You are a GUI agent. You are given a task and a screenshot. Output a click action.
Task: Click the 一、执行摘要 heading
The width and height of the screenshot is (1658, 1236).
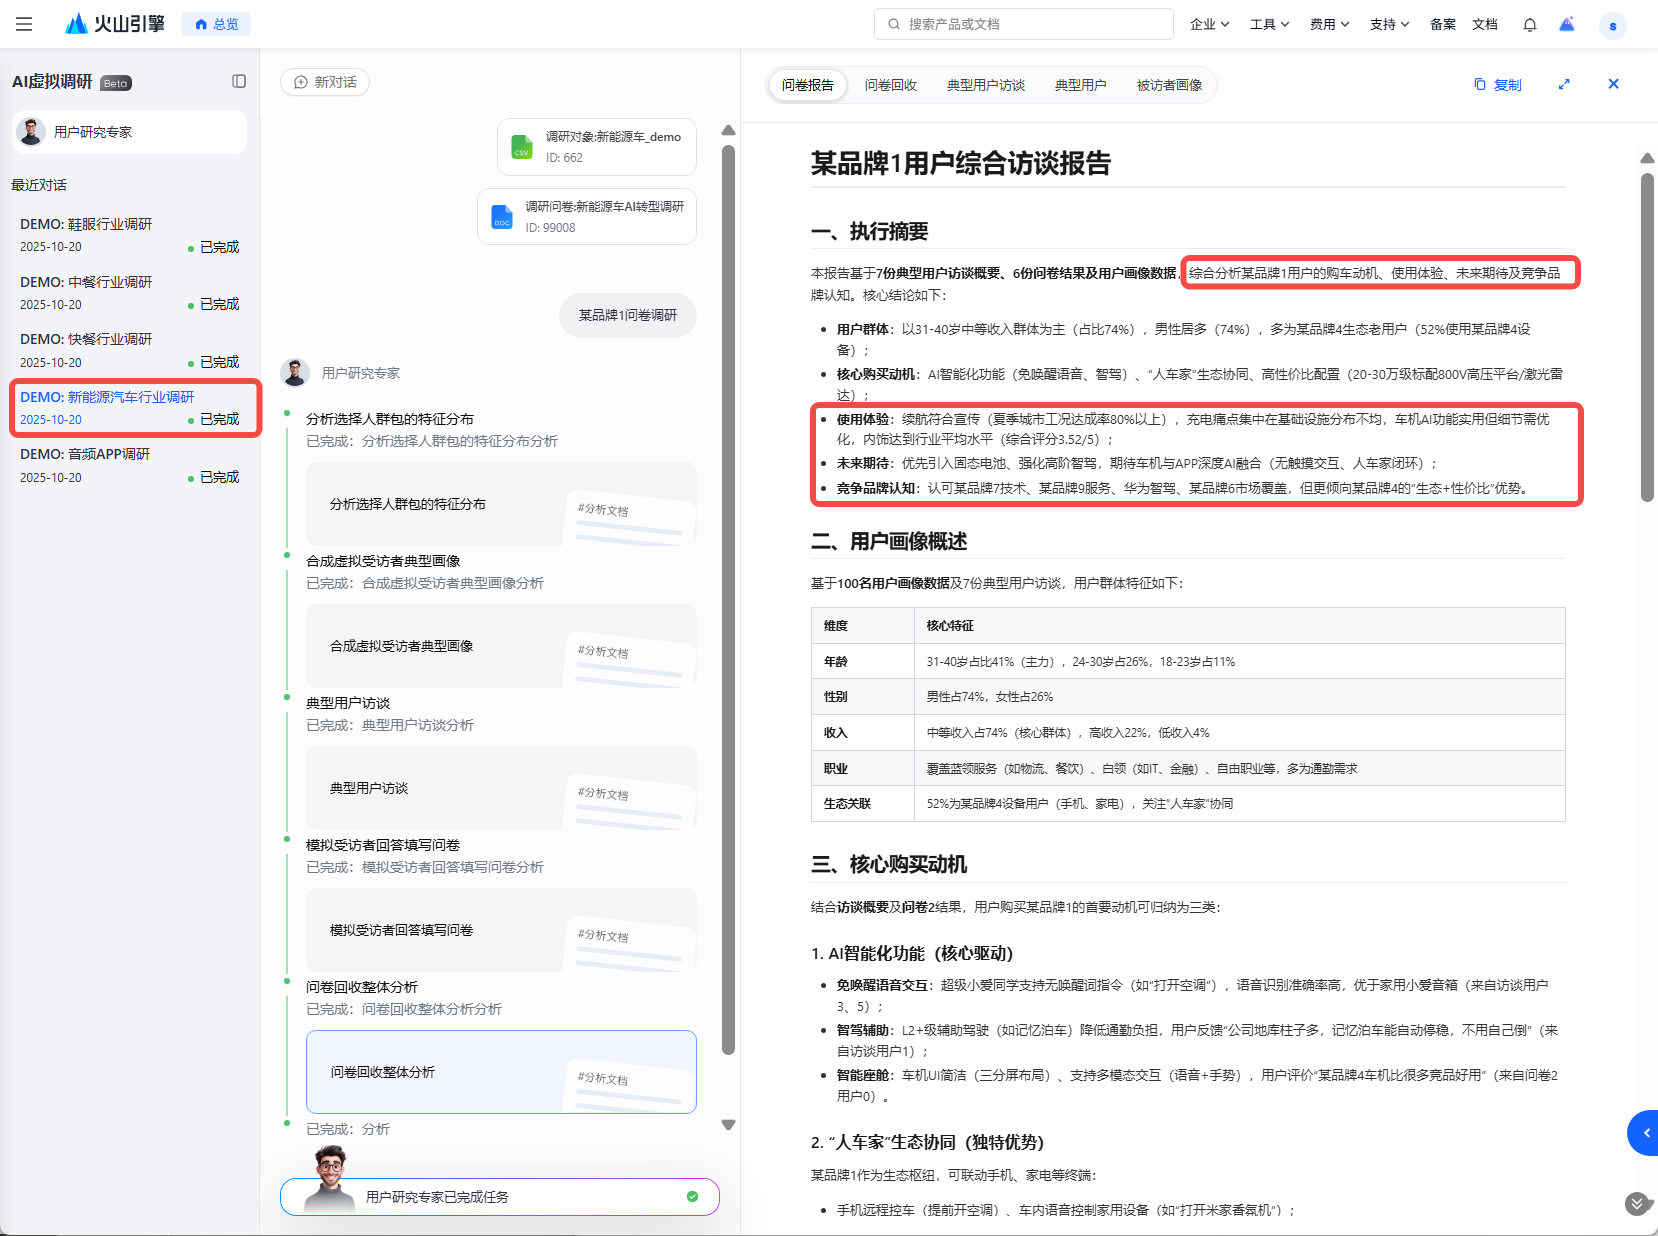[x=870, y=232]
